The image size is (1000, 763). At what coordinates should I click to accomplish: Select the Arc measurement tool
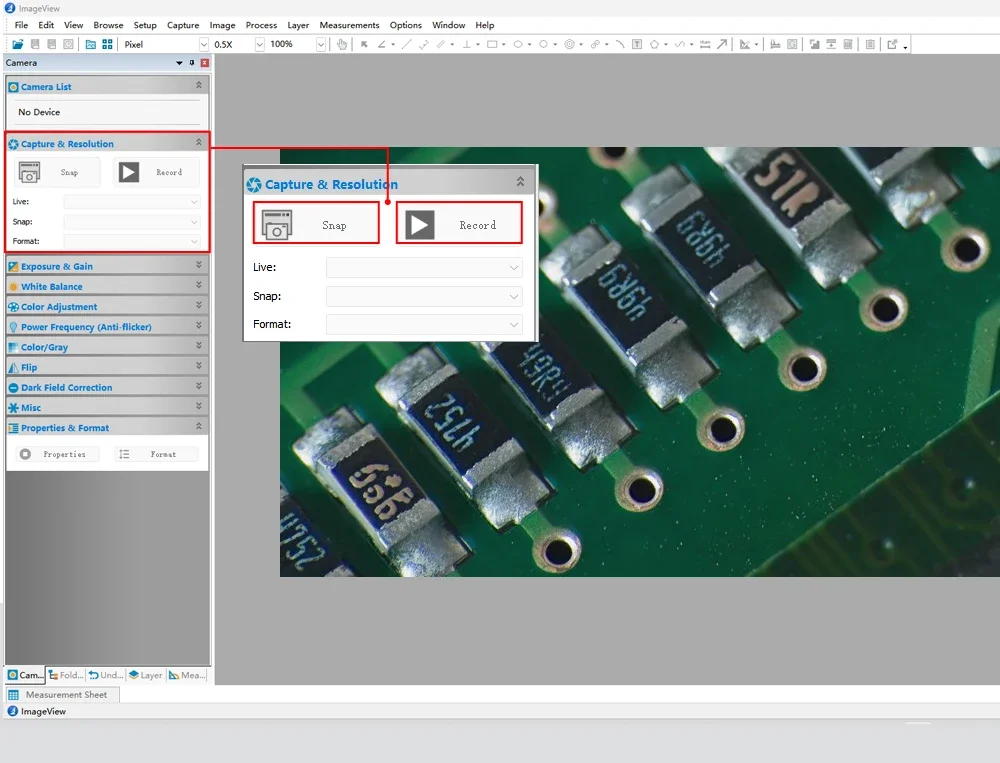[620, 44]
